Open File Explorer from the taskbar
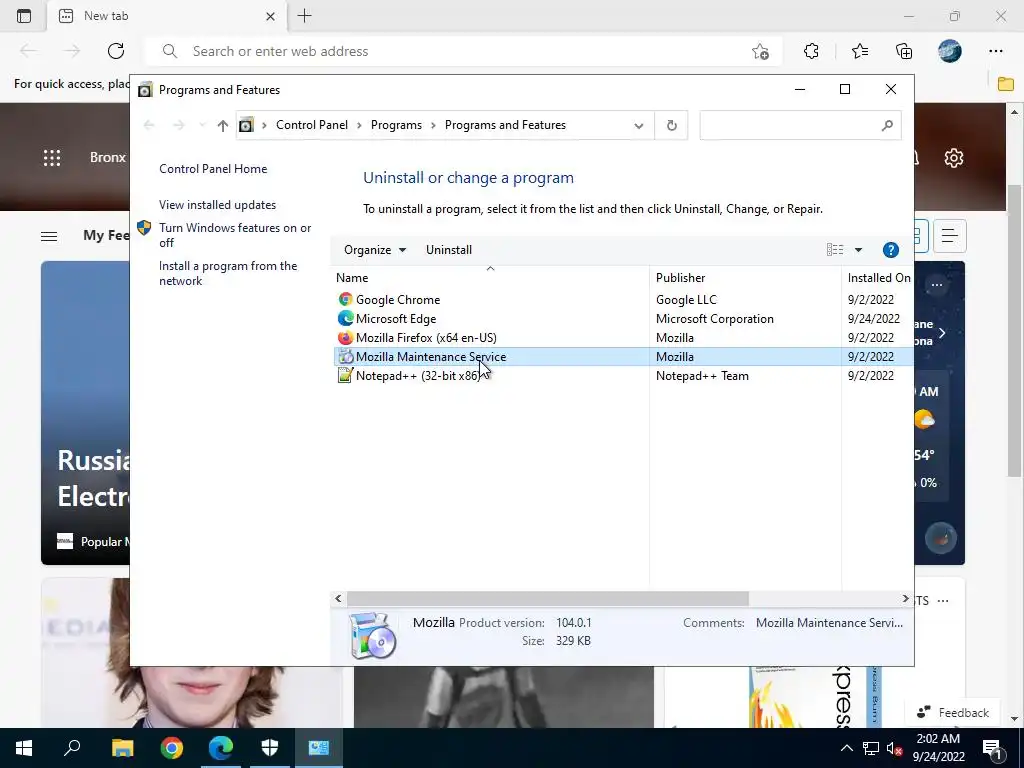The height and width of the screenshot is (768, 1024). click(x=122, y=748)
